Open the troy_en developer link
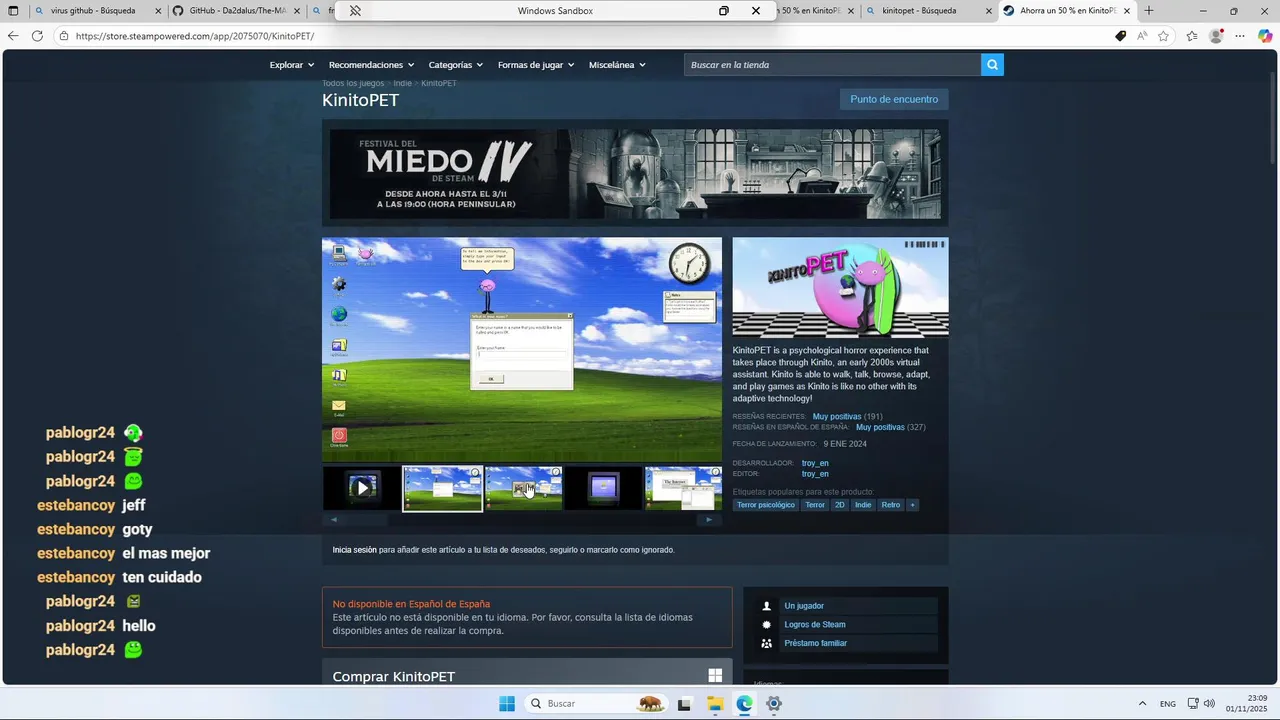Viewport: 1280px width, 720px height. click(x=815, y=463)
